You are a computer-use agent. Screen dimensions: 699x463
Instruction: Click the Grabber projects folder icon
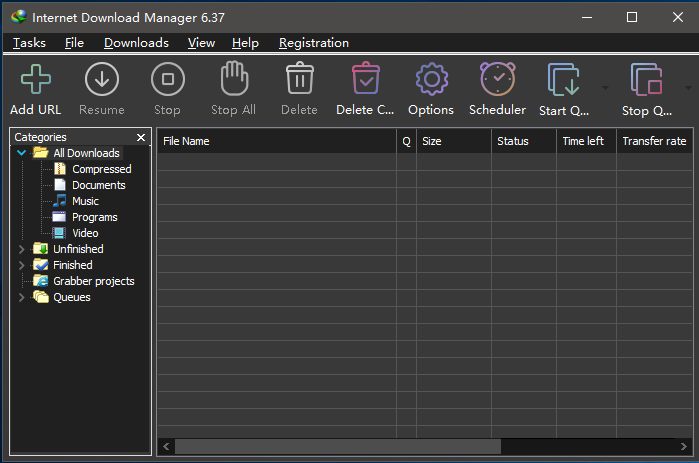coord(41,281)
